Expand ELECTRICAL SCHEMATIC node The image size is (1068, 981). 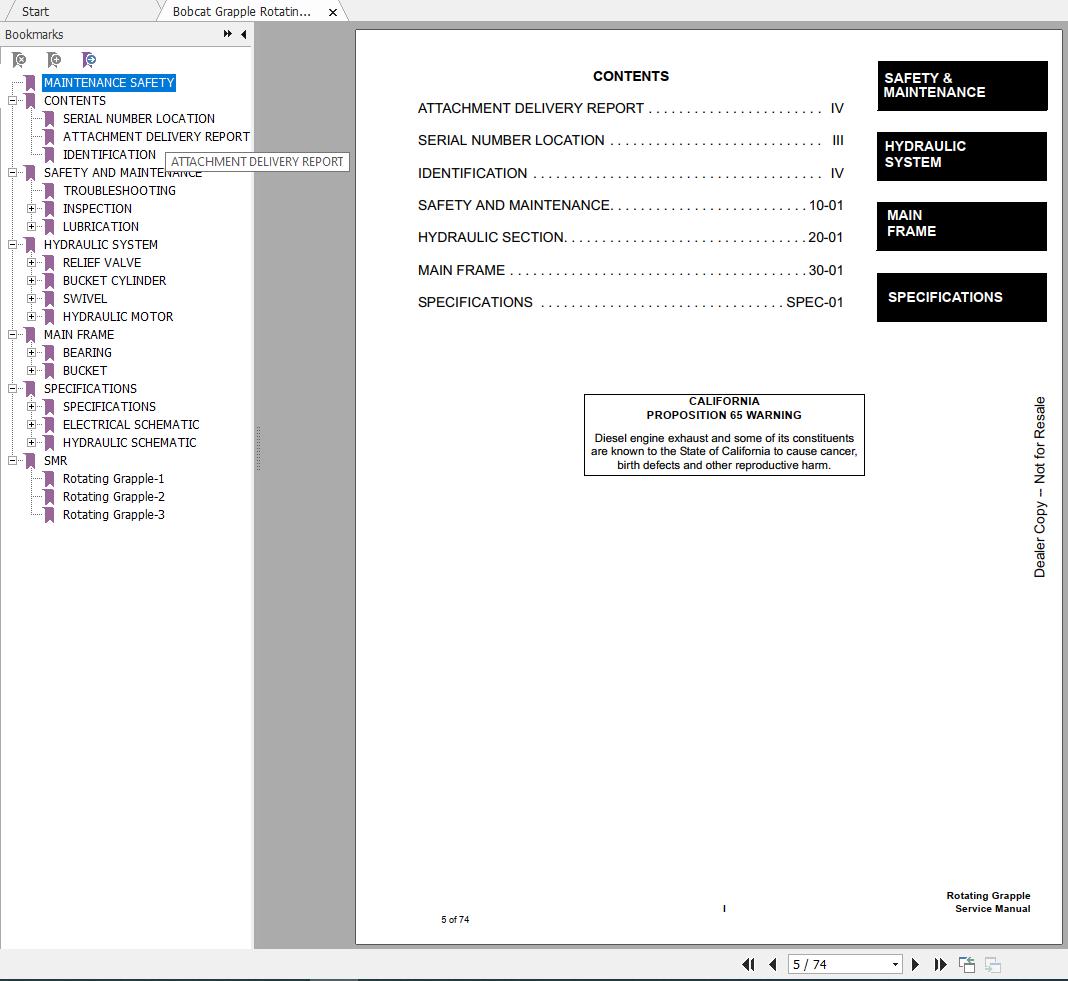[31, 424]
